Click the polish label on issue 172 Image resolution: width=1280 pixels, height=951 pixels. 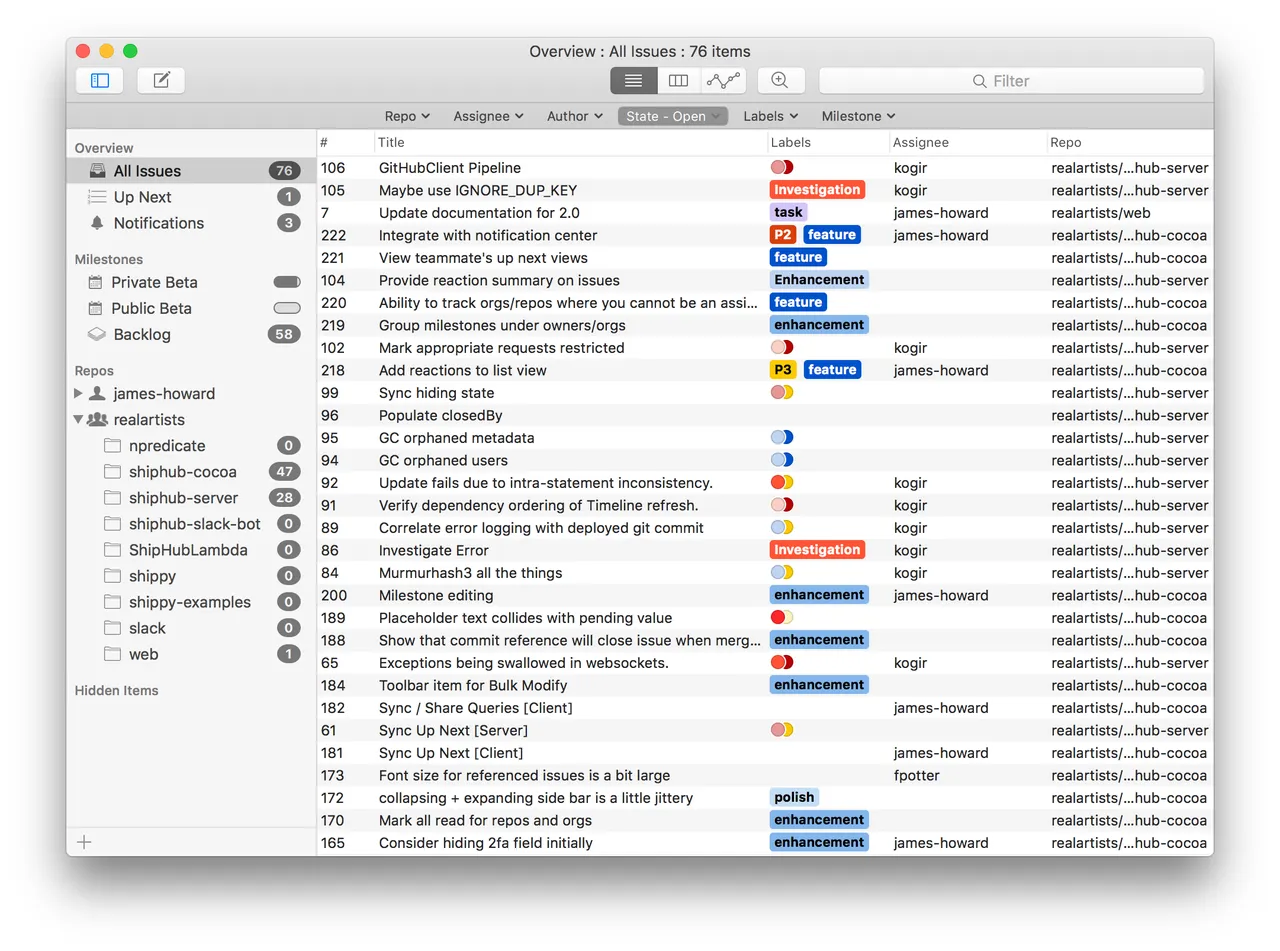[x=794, y=797]
